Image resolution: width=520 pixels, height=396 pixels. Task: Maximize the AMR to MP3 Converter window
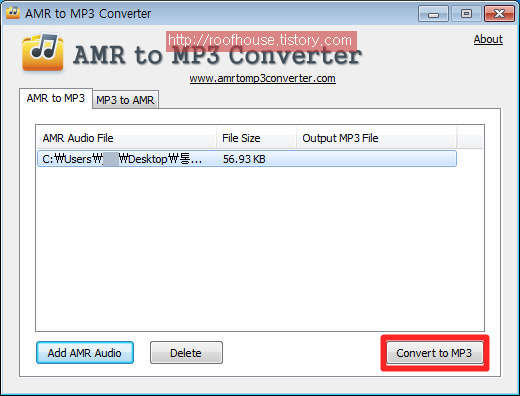pos(466,14)
